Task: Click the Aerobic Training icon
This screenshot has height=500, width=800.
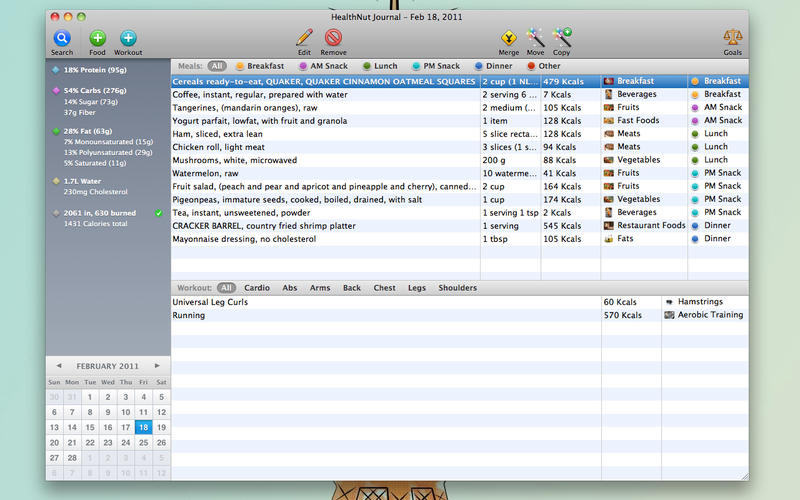Action: [669, 315]
